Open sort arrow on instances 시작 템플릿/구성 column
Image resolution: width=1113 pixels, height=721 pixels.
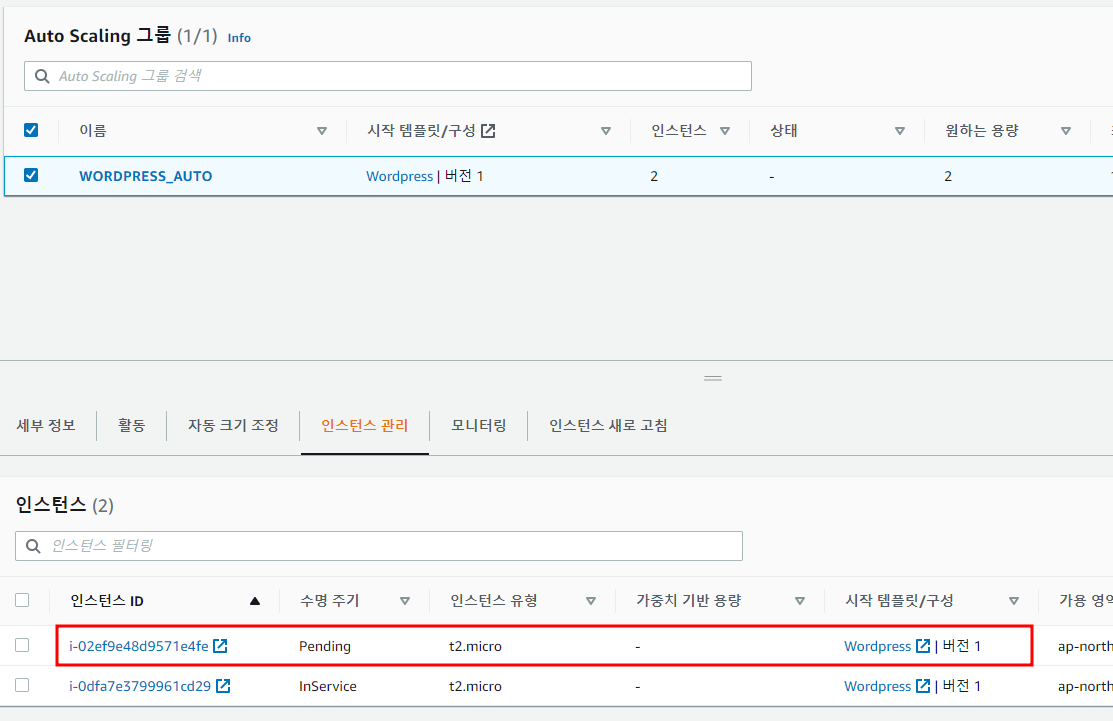point(1014,601)
